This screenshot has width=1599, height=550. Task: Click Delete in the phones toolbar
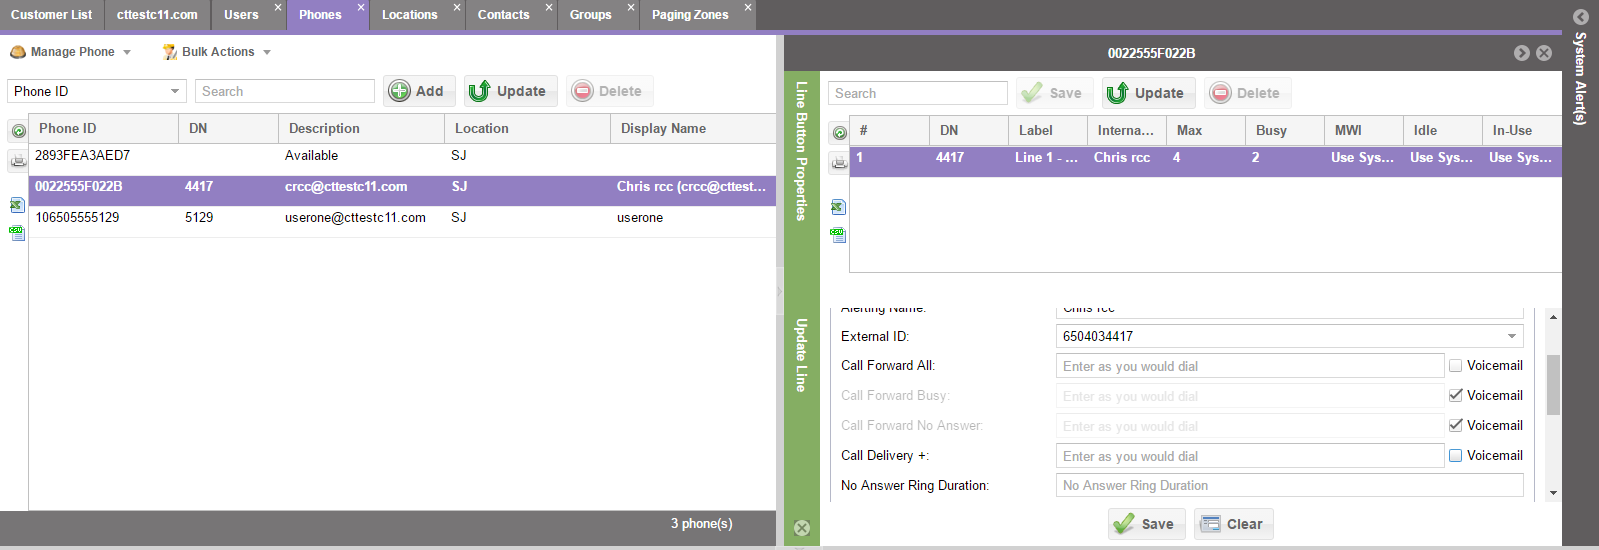tap(608, 91)
